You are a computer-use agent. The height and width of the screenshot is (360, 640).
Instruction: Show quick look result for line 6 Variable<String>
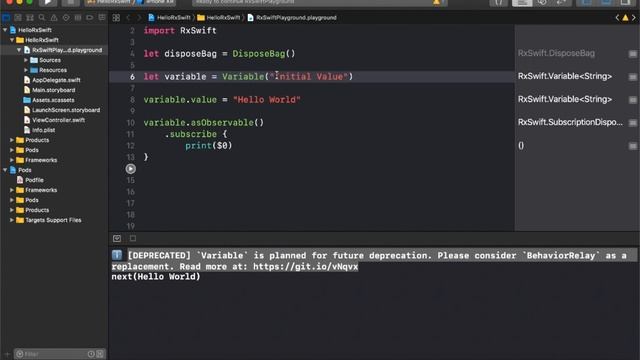(633, 77)
